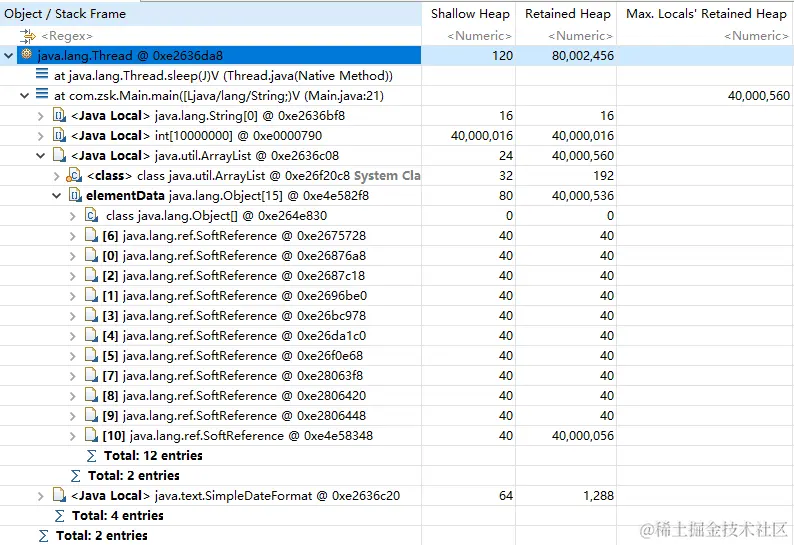Click the 192 retained heap value
Image resolution: width=794 pixels, height=545 pixels.
click(x=604, y=176)
